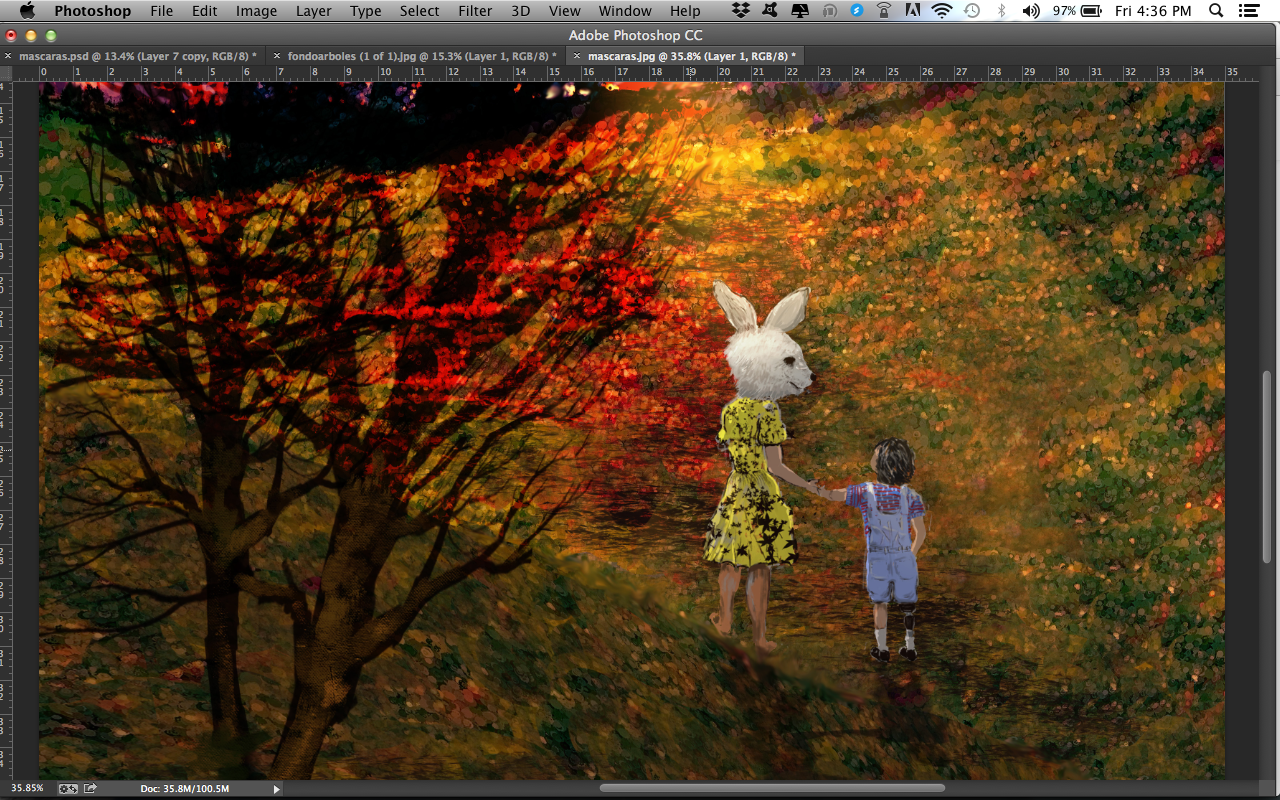The image size is (1280, 800).
Task: Open the Spotlight search magnifier
Action: tap(1216, 11)
